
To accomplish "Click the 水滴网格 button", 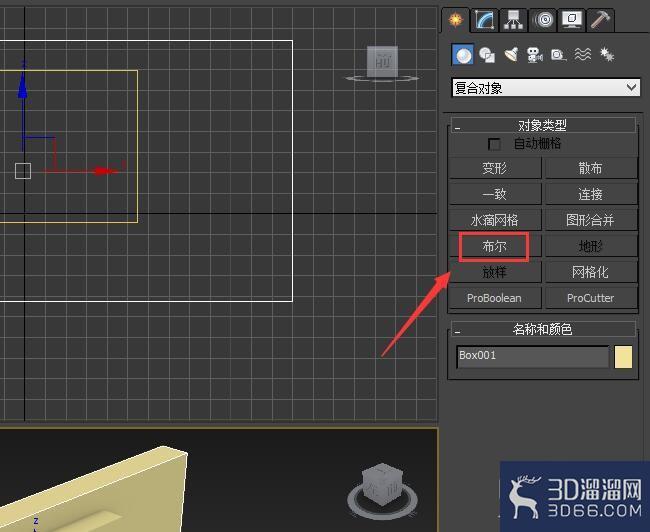I will [495, 220].
